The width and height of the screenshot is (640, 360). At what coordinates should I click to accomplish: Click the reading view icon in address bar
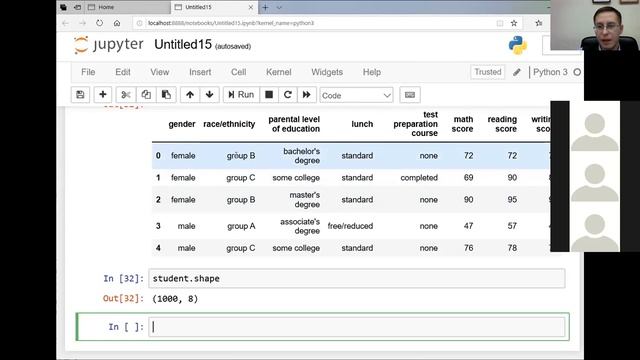click(500, 23)
